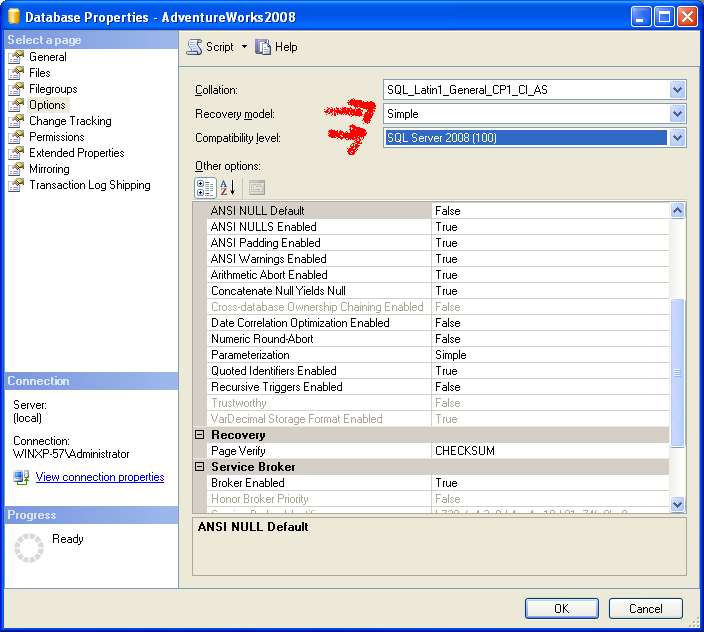The image size is (704, 632).
Task: Select the Options page icon
Action: click(x=16, y=105)
